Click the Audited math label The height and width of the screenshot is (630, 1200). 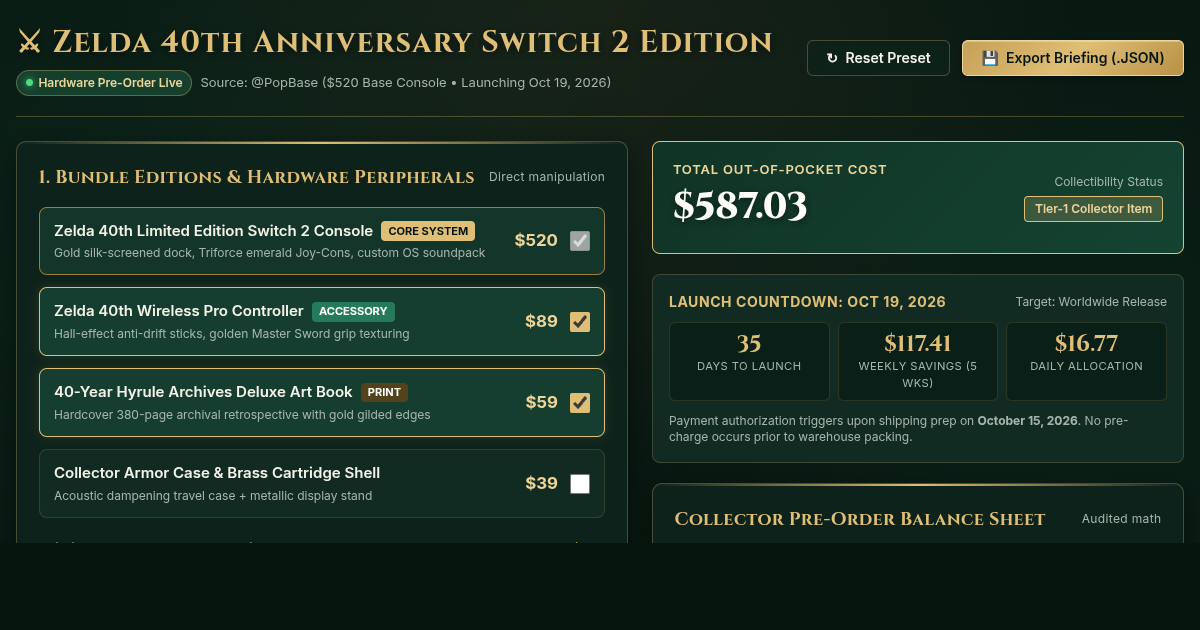tap(1121, 519)
